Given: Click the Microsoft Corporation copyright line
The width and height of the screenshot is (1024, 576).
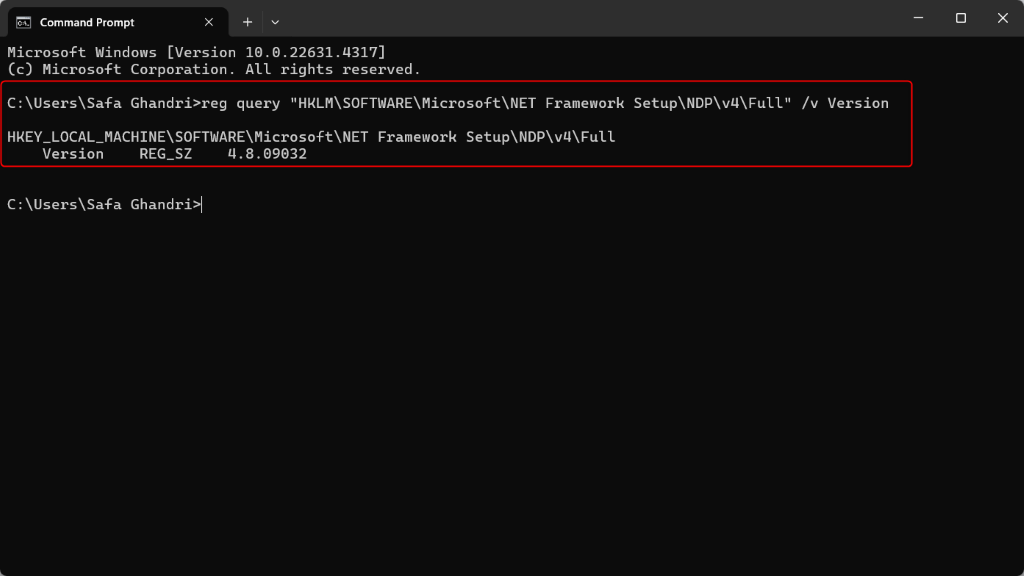Looking at the screenshot, I should (x=214, y=69).
